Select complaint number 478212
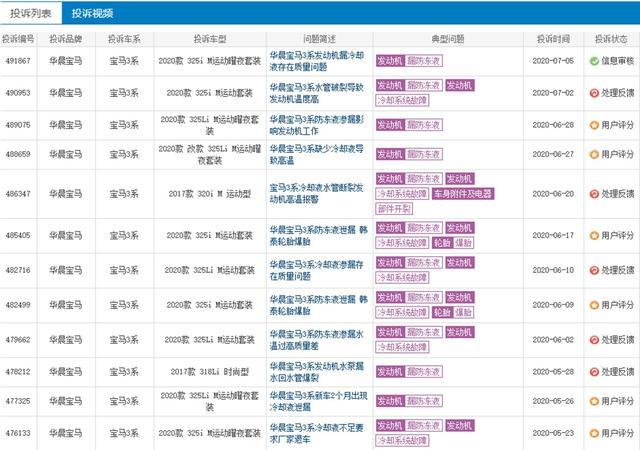This screenshot has height=450, width=640. coord(18,372)
